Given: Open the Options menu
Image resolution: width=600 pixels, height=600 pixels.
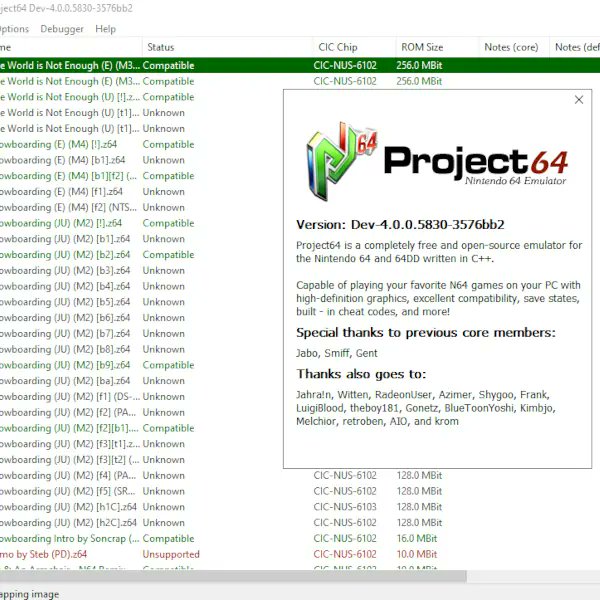Looking at the screenshot, I should click(14, 29).
